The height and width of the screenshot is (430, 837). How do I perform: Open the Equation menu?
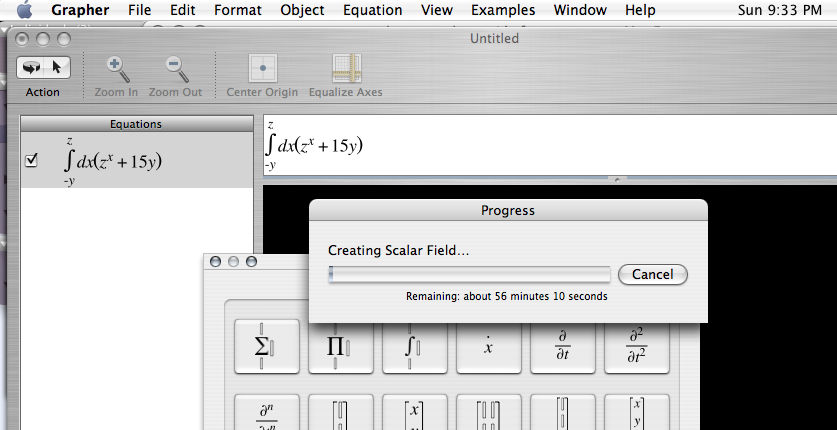(373, 10)
